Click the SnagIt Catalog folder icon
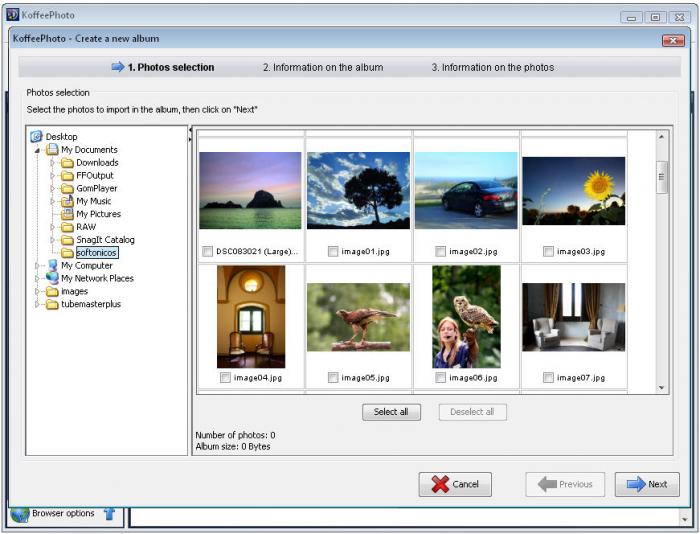This screenshot has width=700, height=534. click(67, 240)
